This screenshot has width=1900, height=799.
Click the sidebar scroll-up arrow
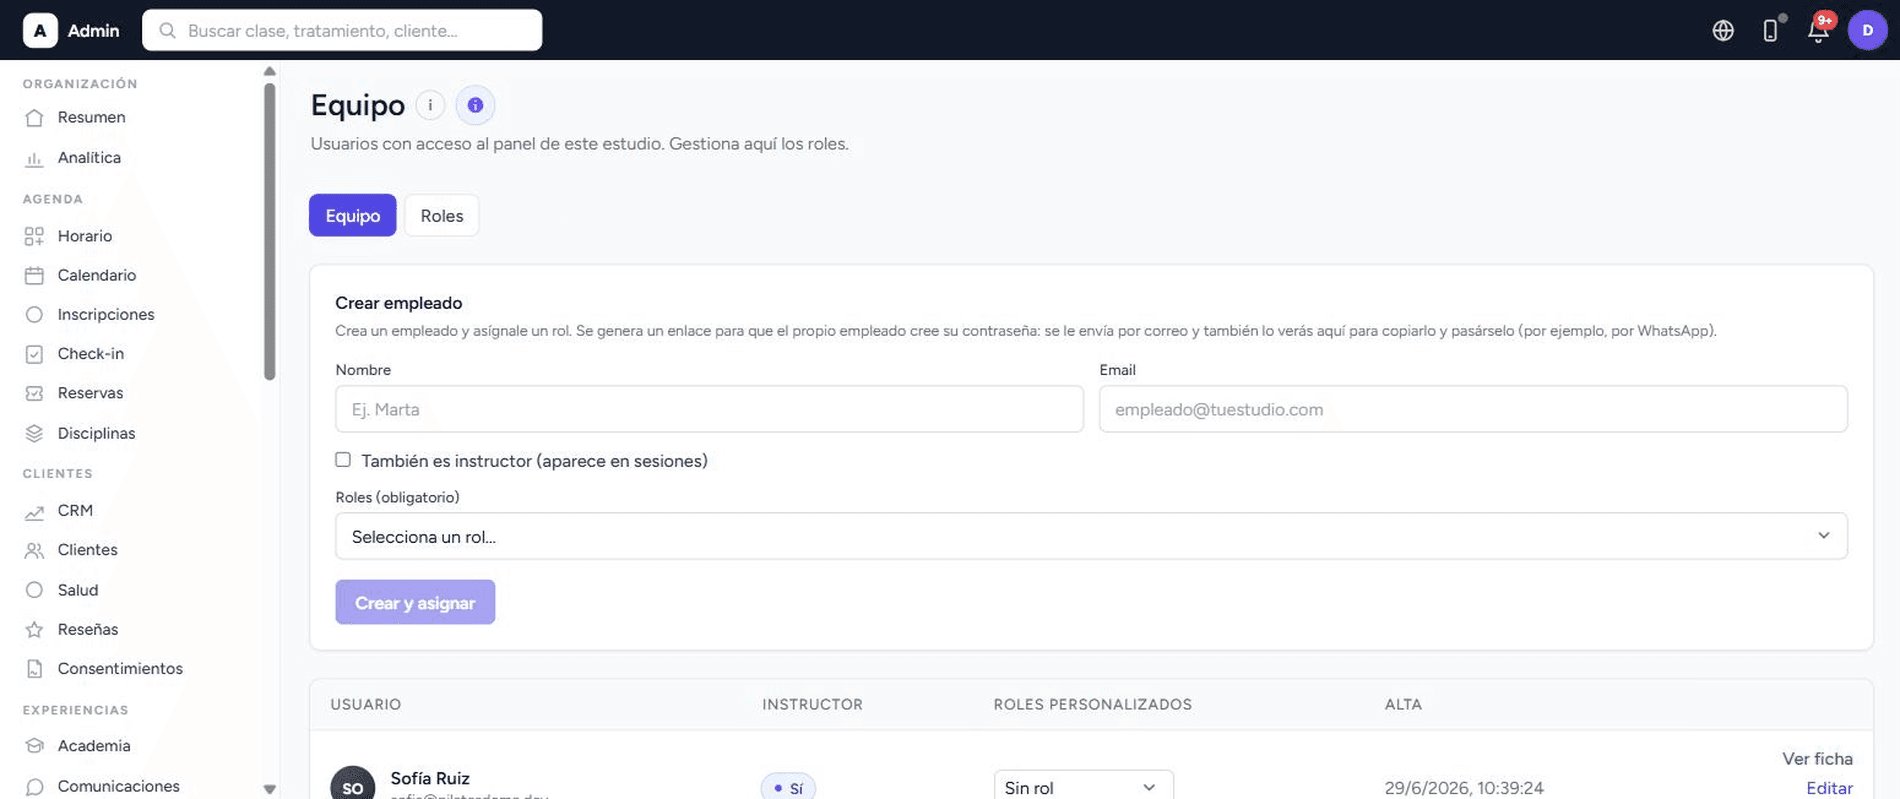tap(269, 71)
